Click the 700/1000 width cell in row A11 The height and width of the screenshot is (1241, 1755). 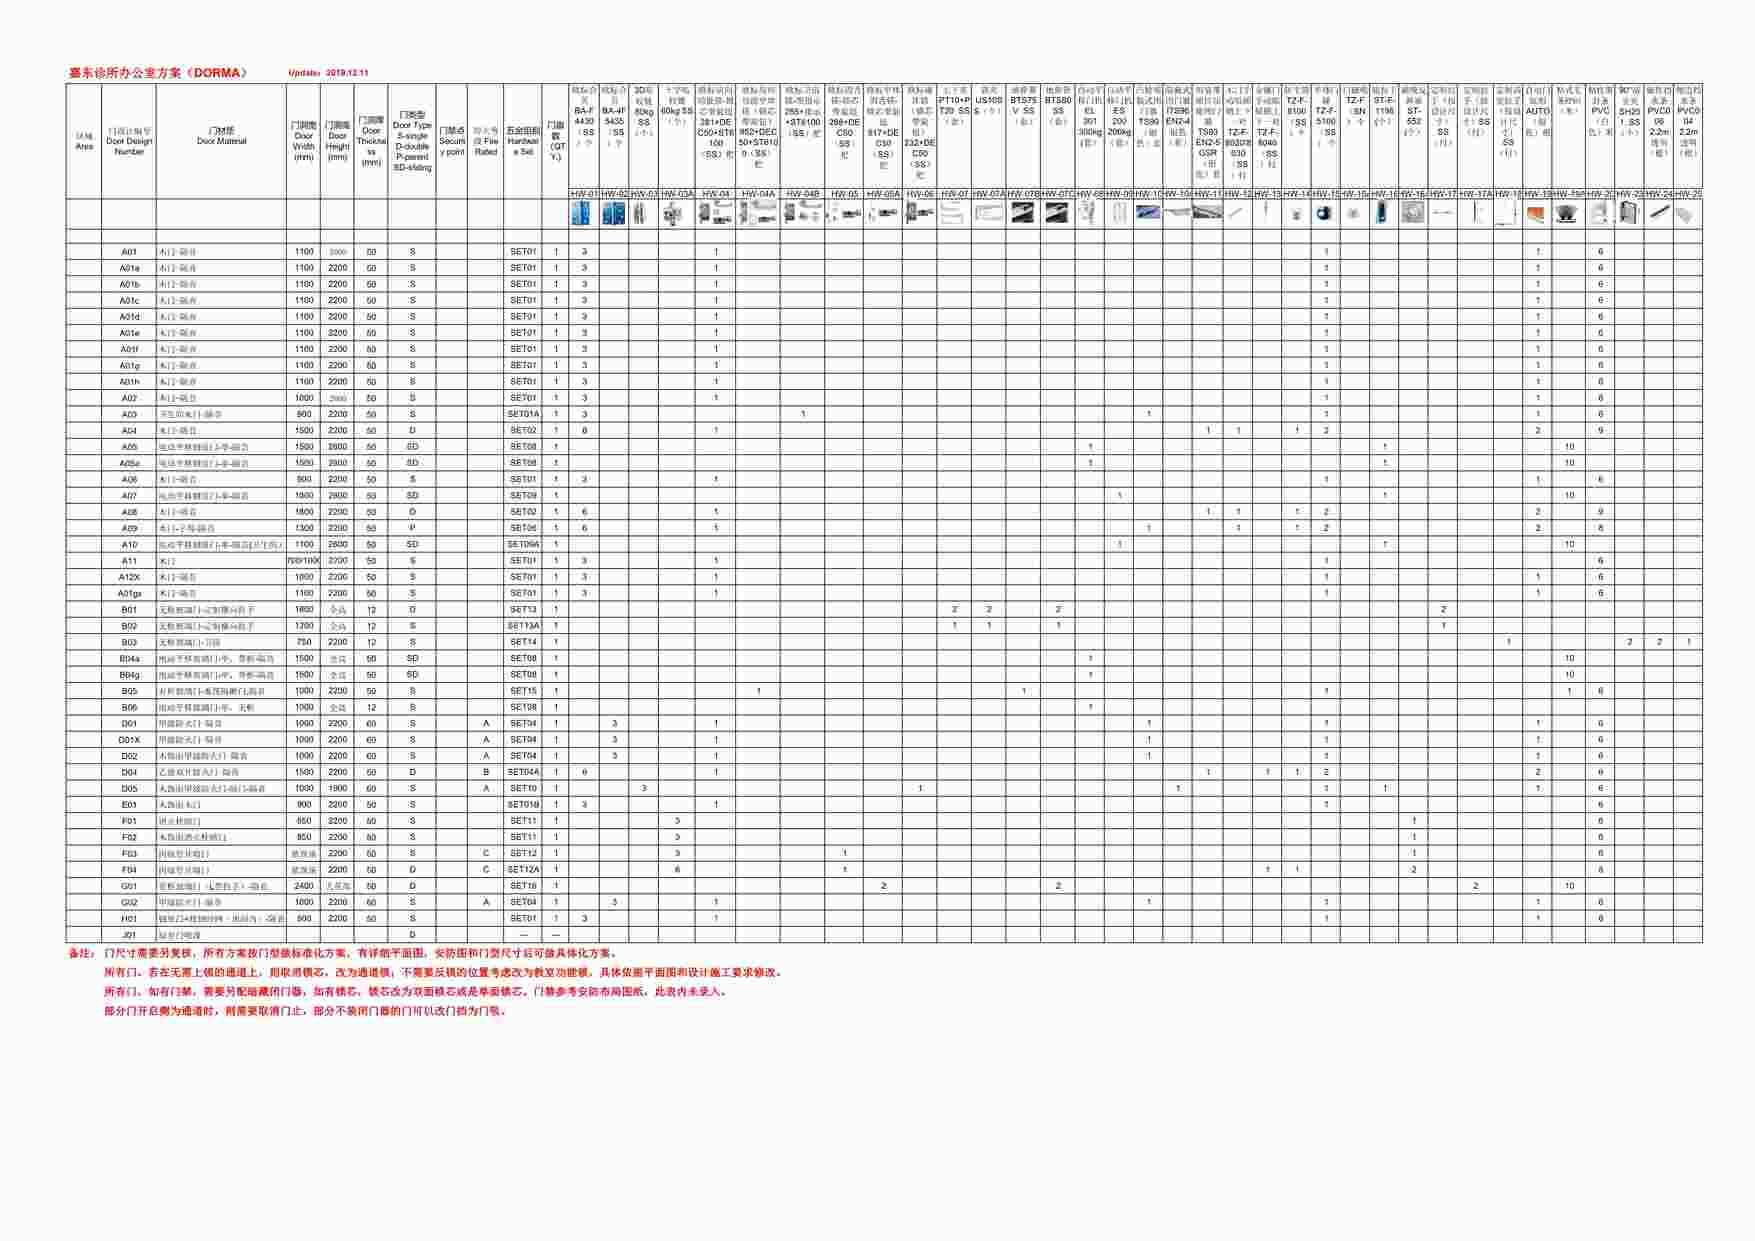point(304,561)
